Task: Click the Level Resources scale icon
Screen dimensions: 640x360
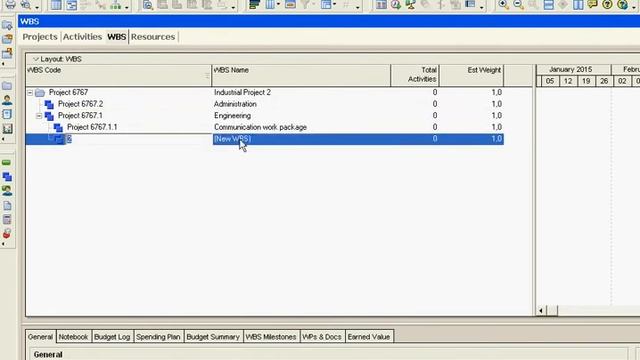Action: tap(411, 5)
